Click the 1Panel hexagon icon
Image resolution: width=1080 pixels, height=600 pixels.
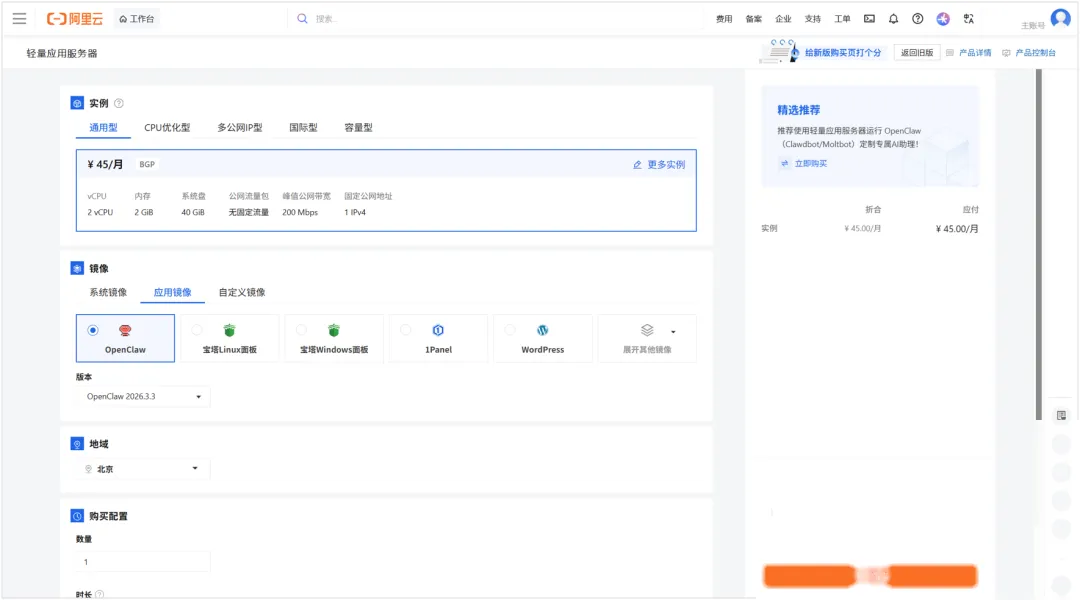438,331
